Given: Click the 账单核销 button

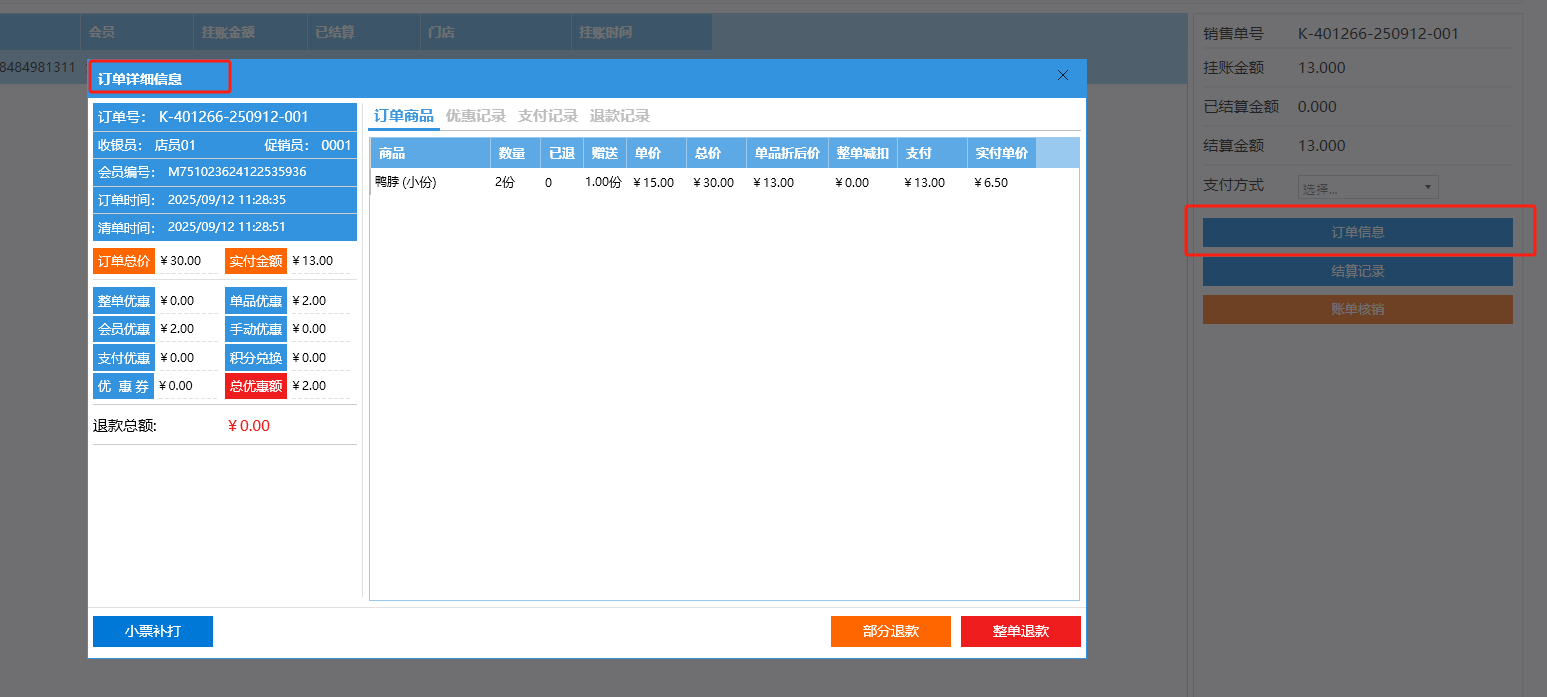Looking at the screenshot, I should coord(1357,309).
